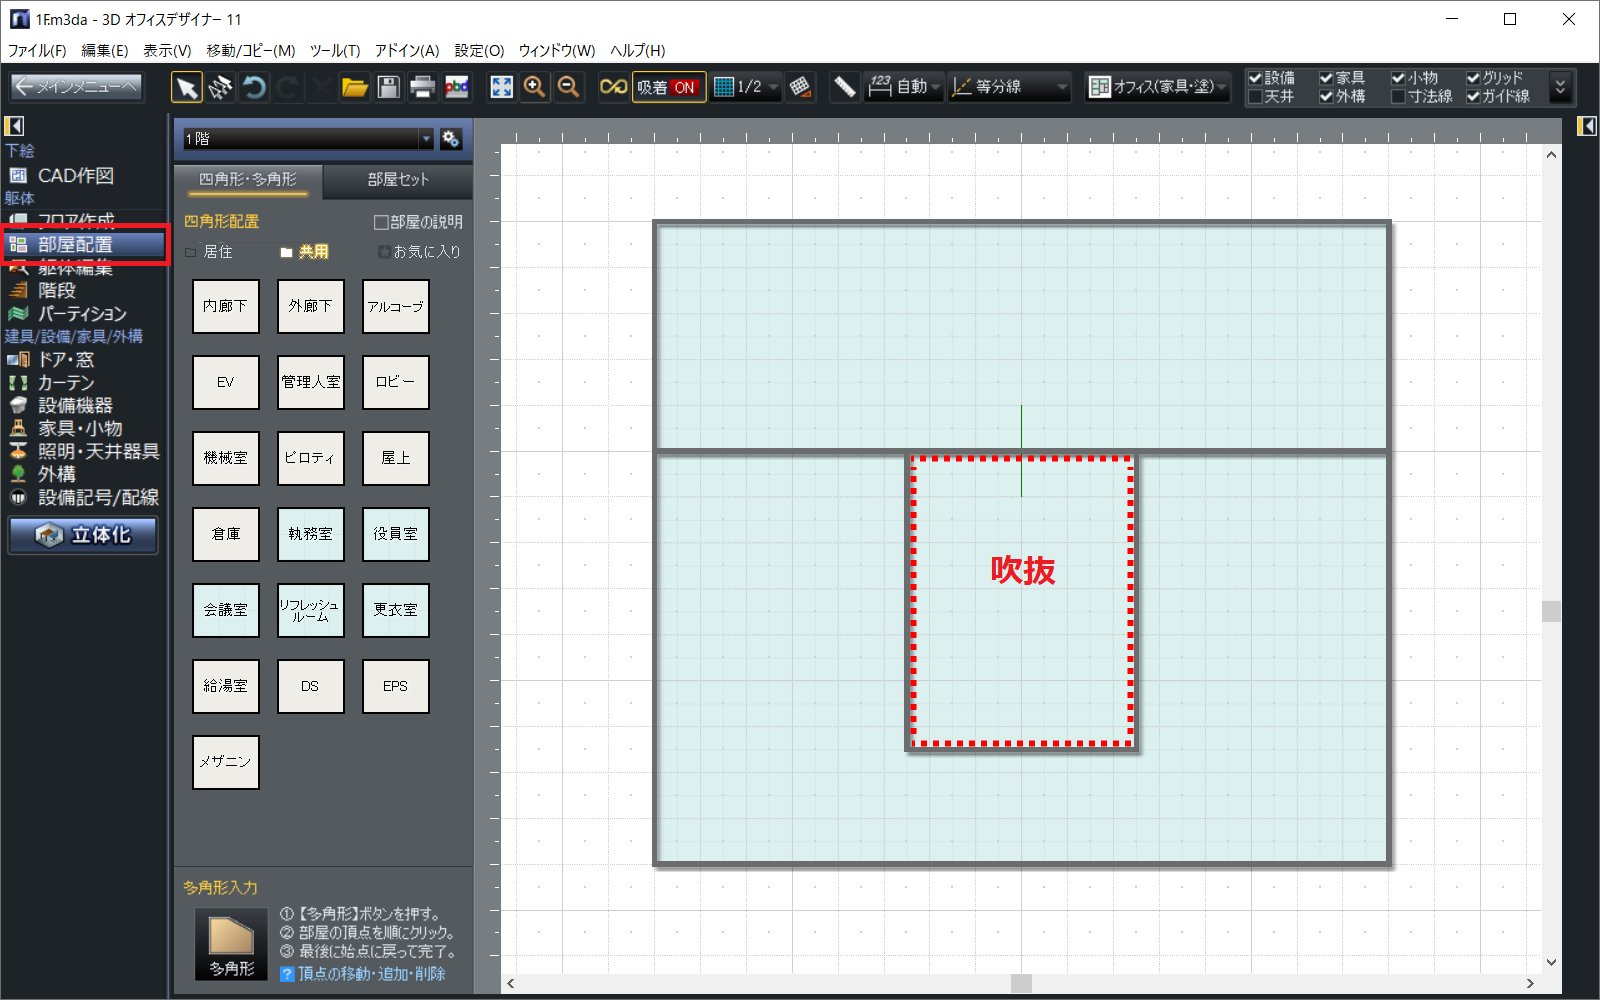Image resolution: width=1600 pixels, height=1000 pixels.
Task: Select the arrow selection tool
Action: (x=186, y=88)
